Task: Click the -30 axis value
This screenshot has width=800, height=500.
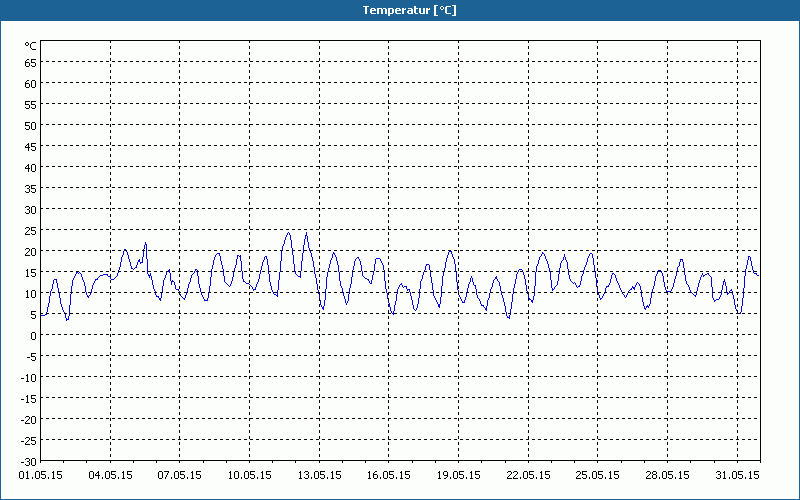Action: [29, 462]
